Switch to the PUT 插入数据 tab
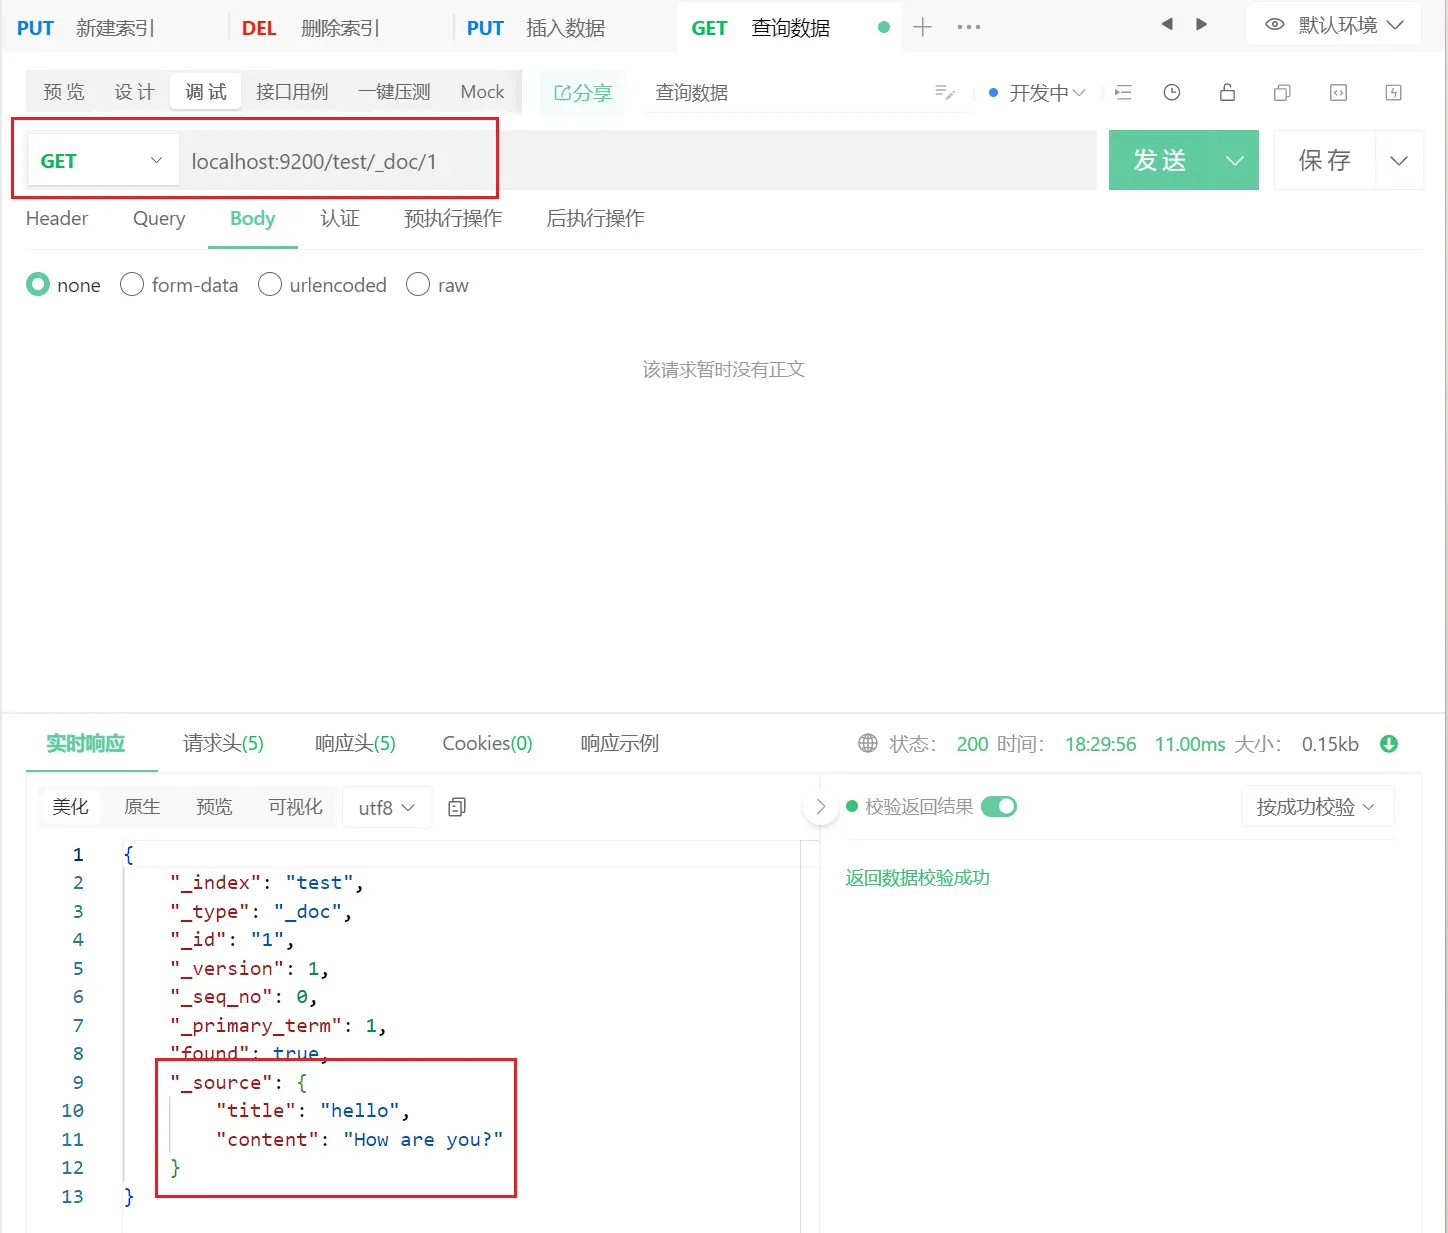Viewport: 1448px width, 1233px height. pos(535,28)
